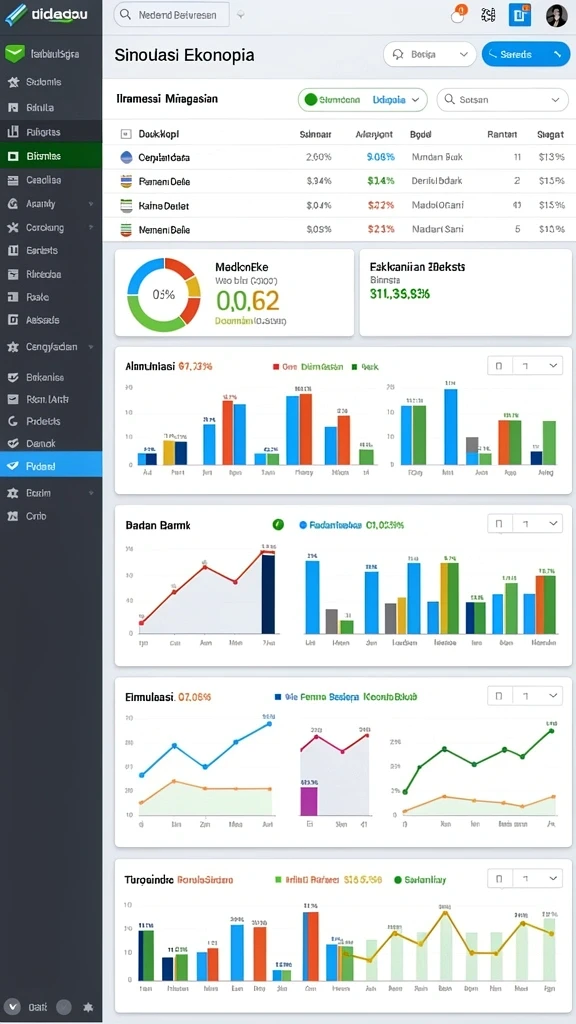Click the pin icon next to search bar
This screenshot has width=576, height=1024.
pyautogui.click(x=240, y=14)
